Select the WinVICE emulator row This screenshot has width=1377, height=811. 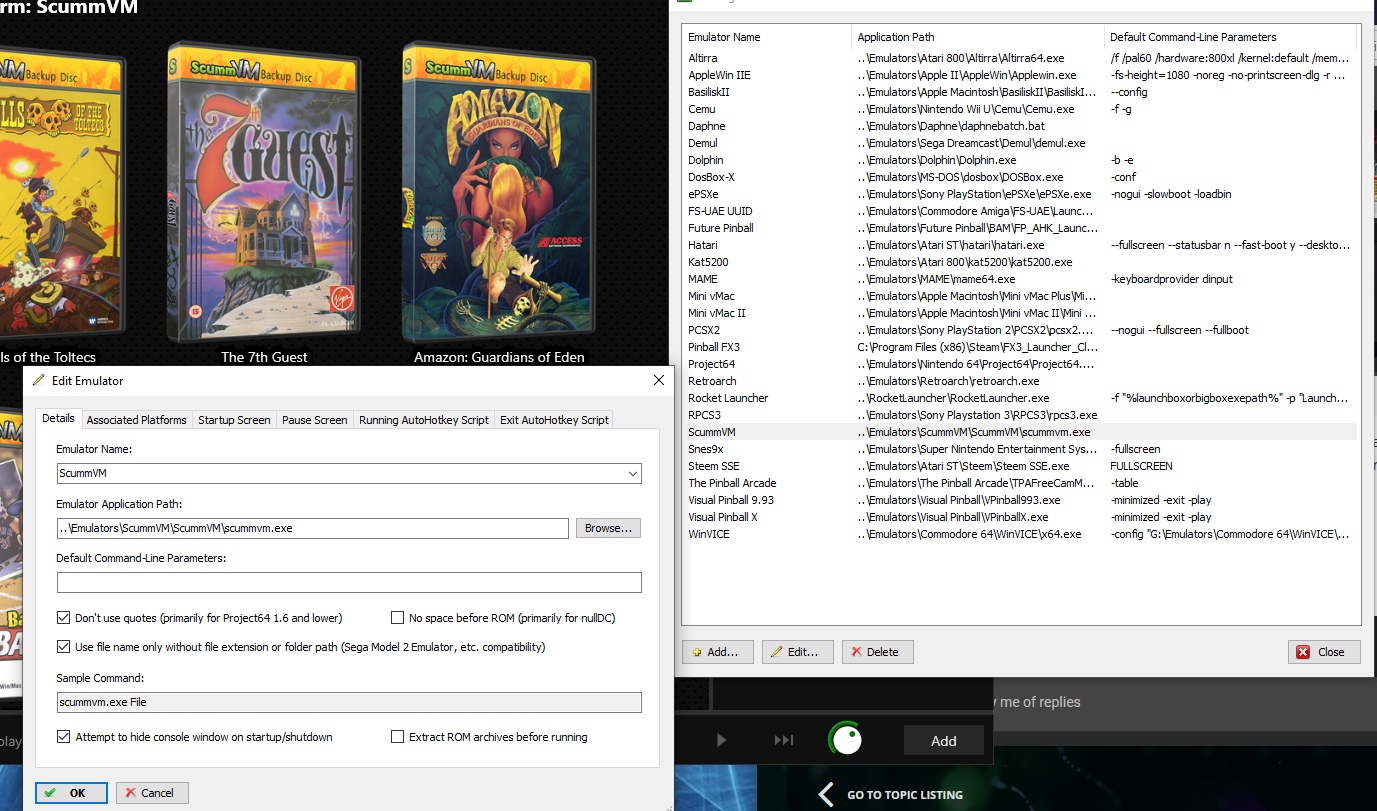[1020, 534]
